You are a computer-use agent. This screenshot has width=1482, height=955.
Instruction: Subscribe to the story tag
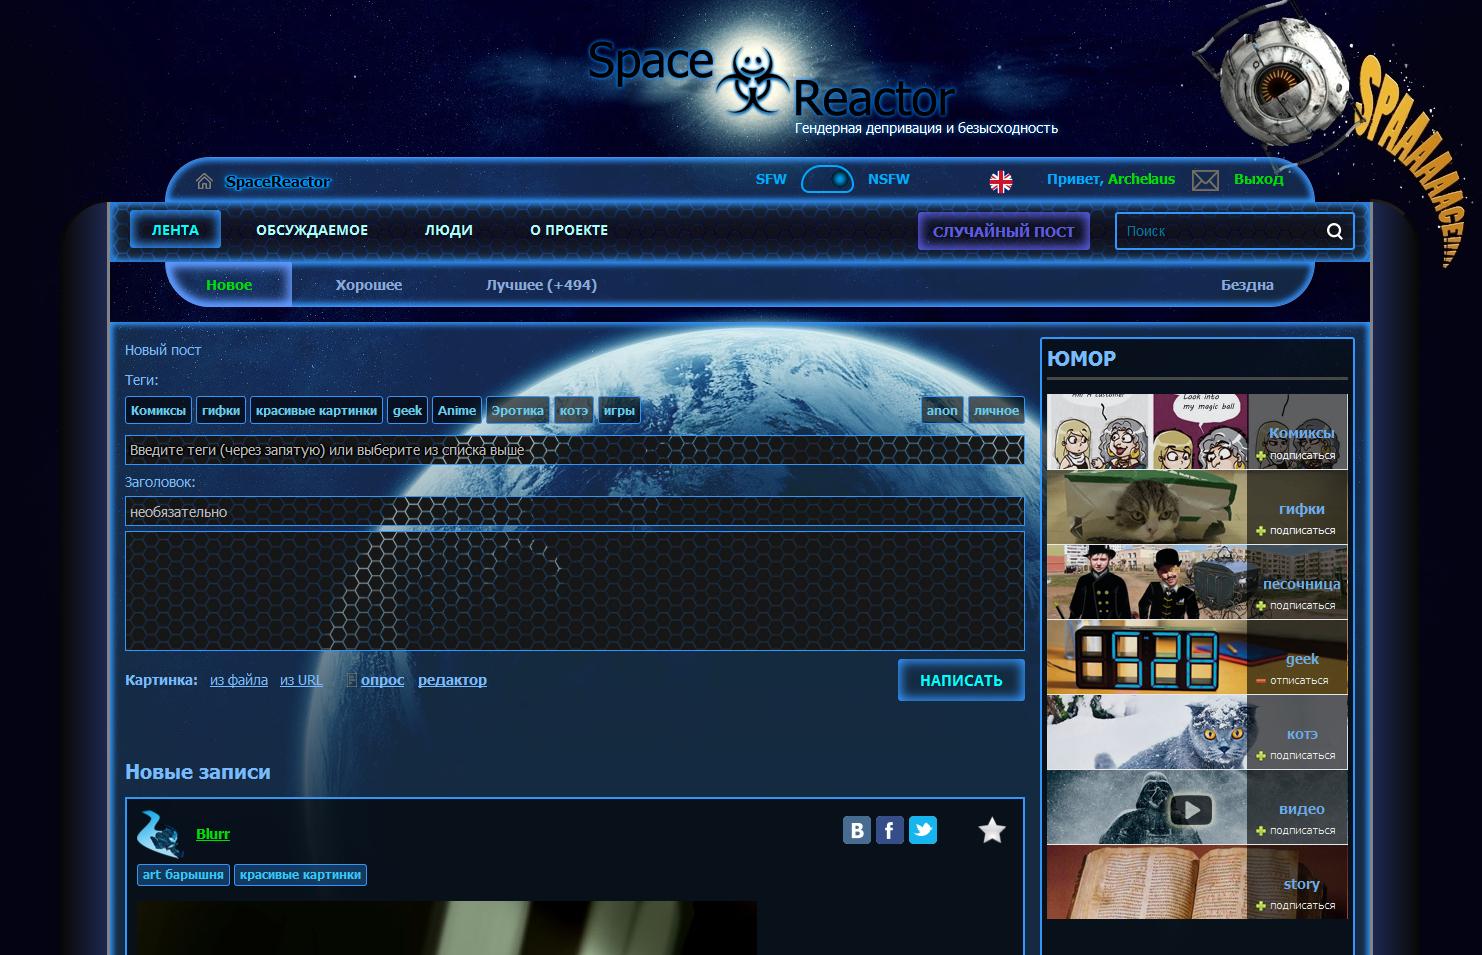pyautogui.click(x=1296, y=905)
